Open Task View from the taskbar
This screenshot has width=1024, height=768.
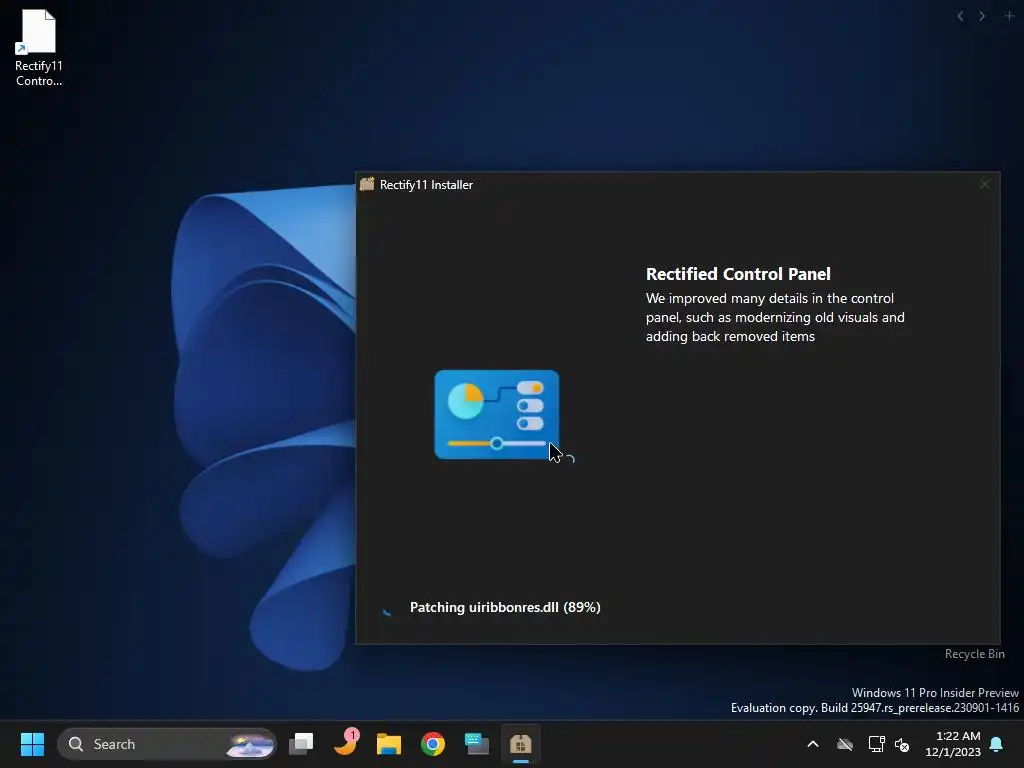(x=301, y=744)
